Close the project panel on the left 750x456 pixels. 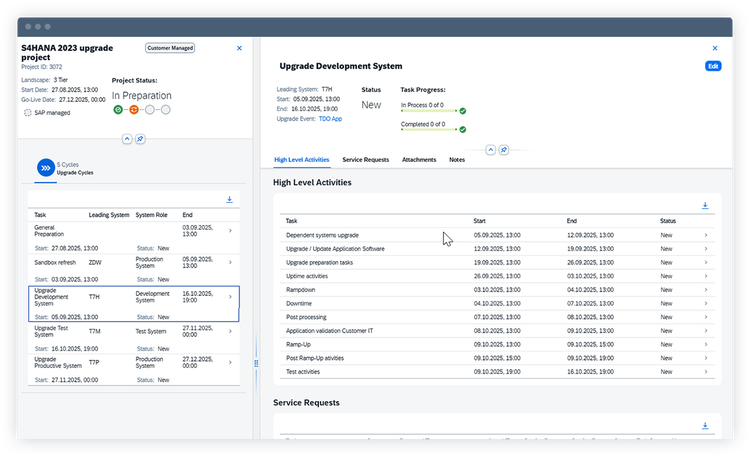click(x=239, y=48)
